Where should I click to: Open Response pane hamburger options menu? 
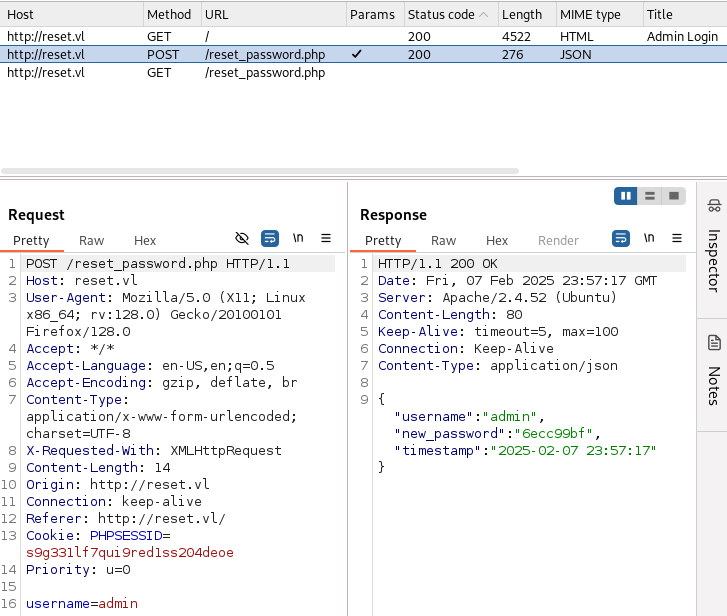coord(677,238)
